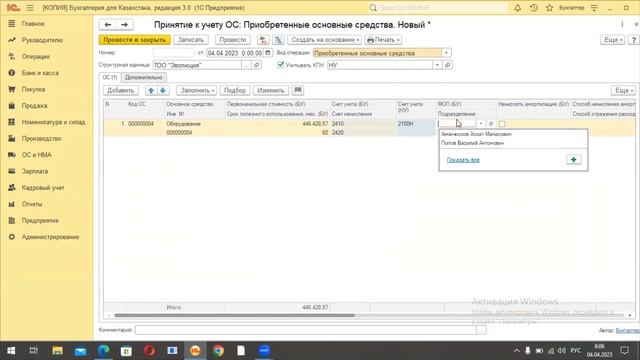Click the barcode search icon in table toolbar
The image size is (640, 360).
298,90
